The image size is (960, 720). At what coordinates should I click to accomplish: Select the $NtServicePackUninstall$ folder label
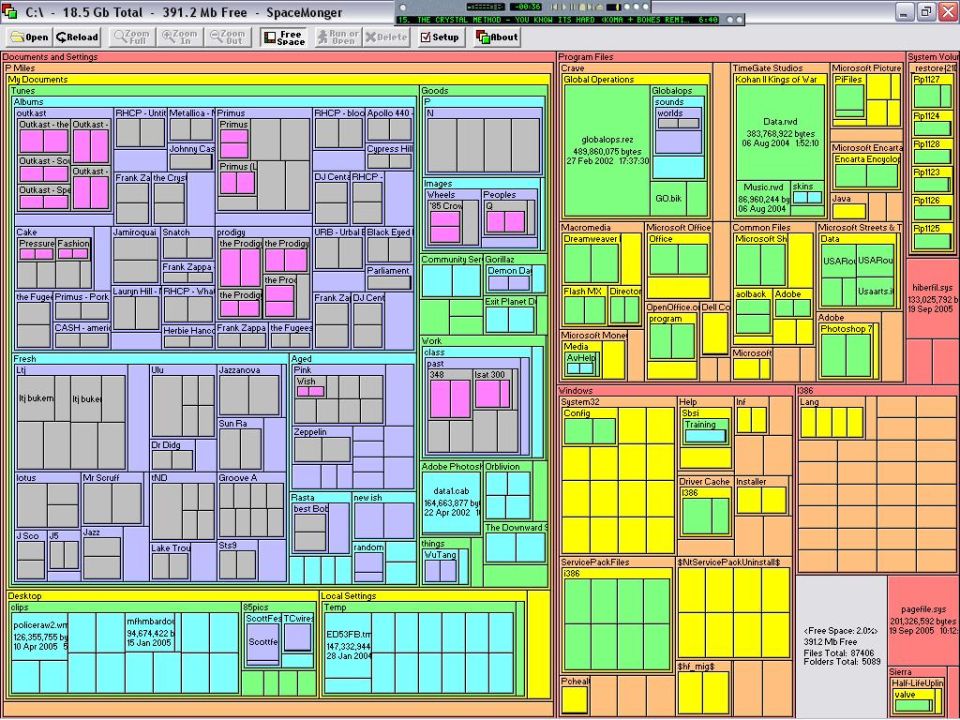click(x=729, y=562)
